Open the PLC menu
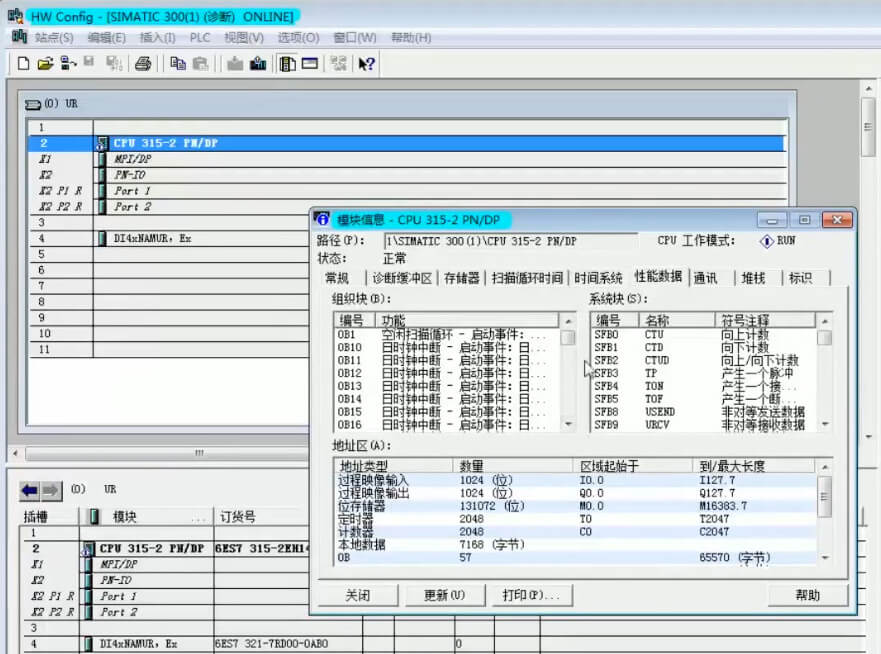The height and width of the screenshot is (654, 881). point(200,38)
